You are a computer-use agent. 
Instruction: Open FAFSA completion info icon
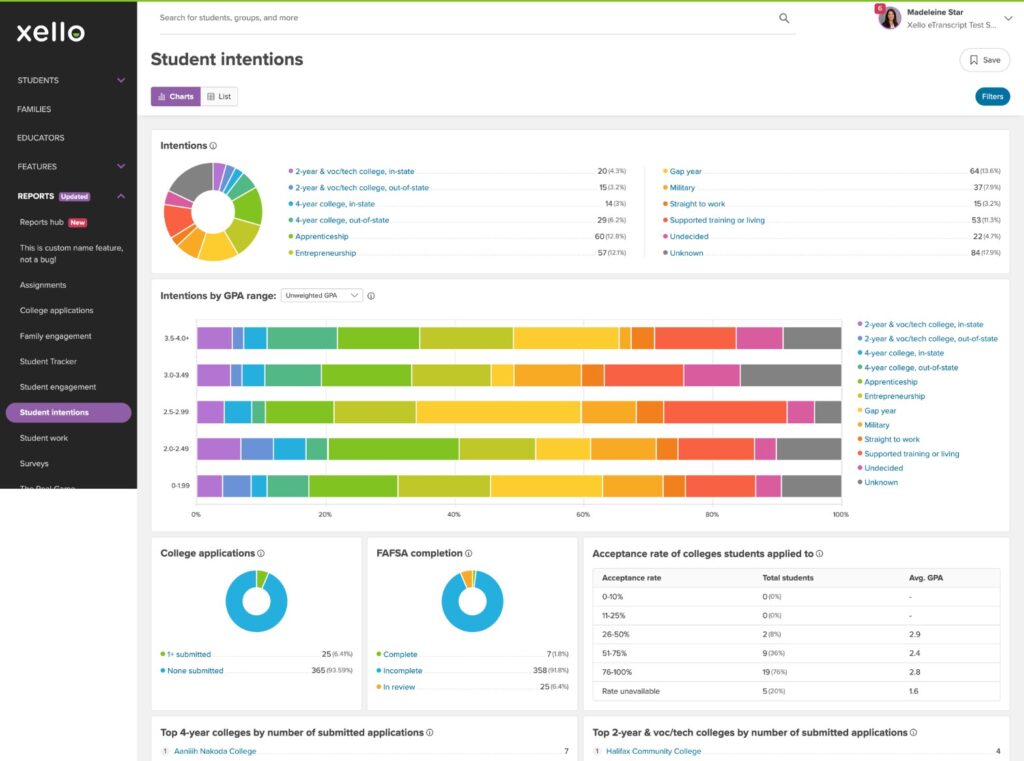point(468,553)
